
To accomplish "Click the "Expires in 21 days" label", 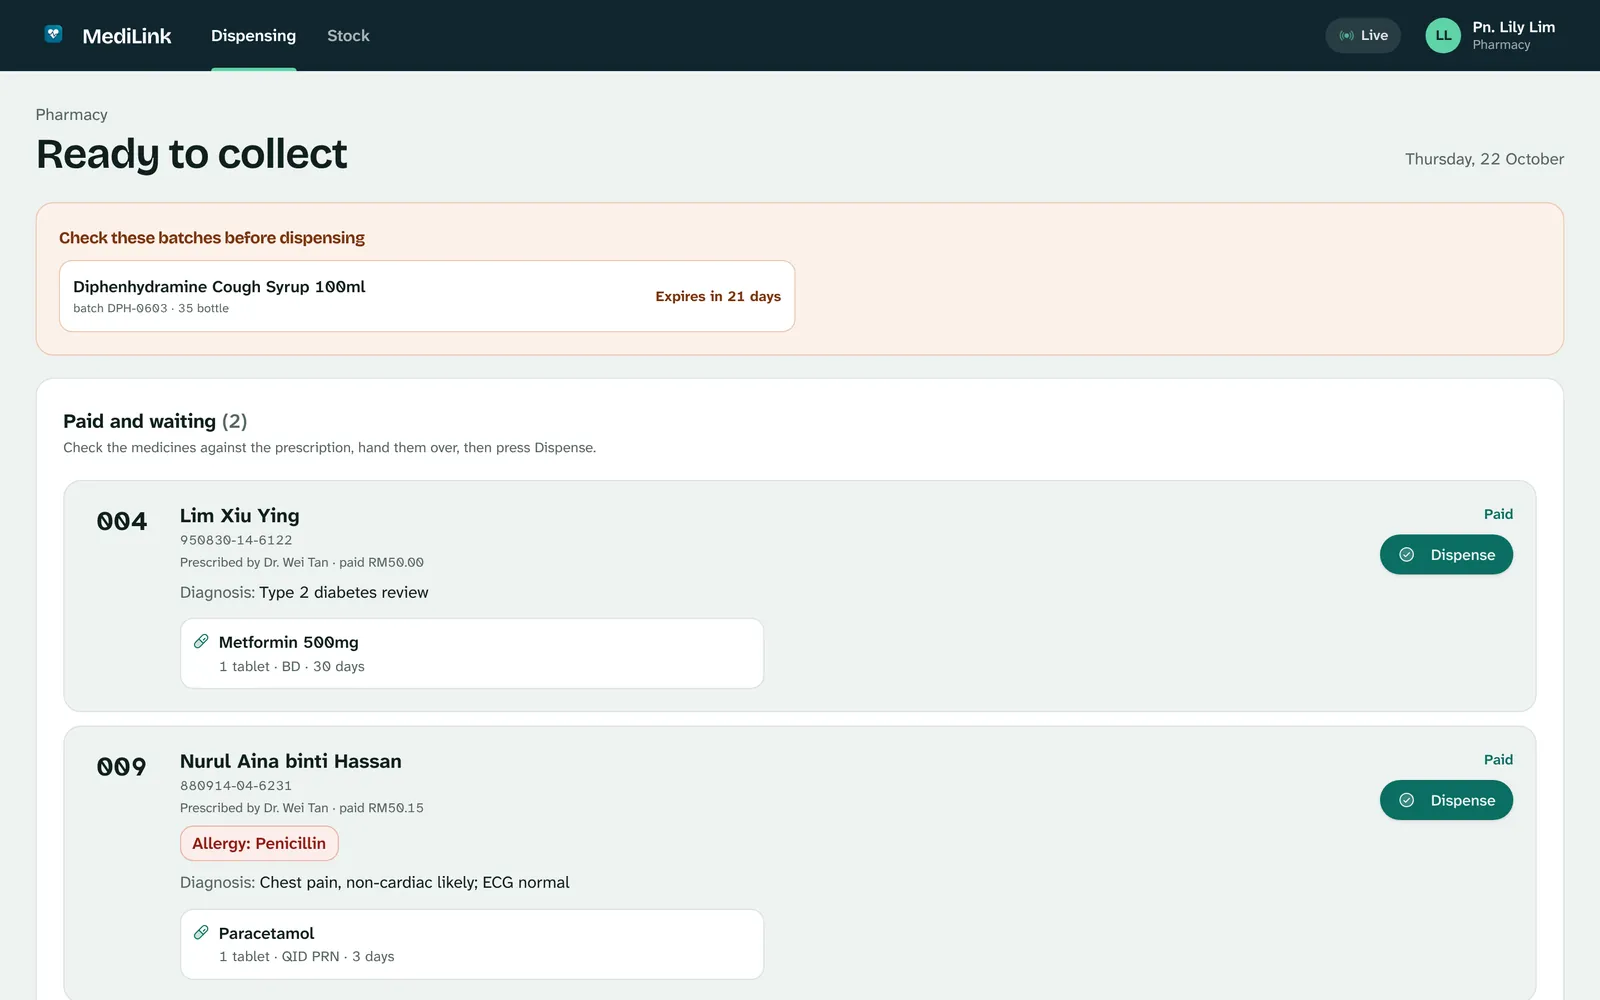I will coord(718,296).
